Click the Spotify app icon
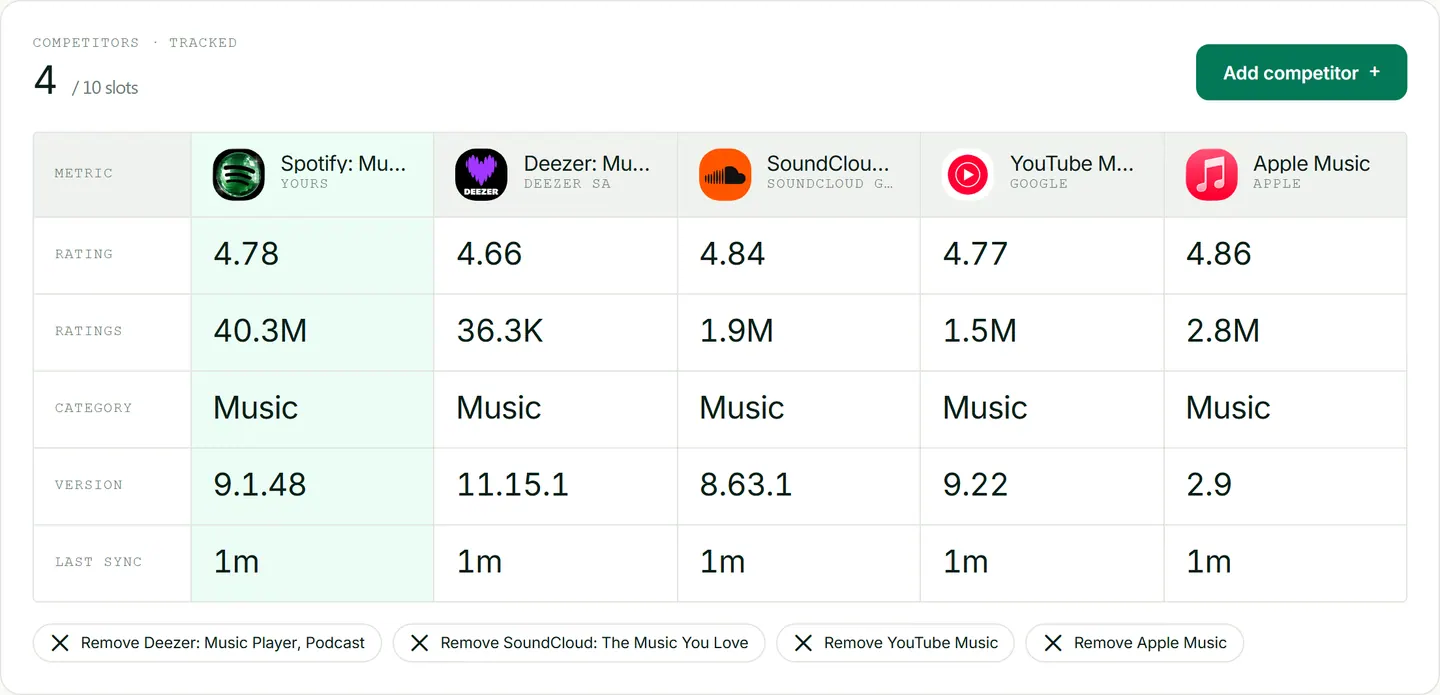1440x695 pixels. pos(238,174)
